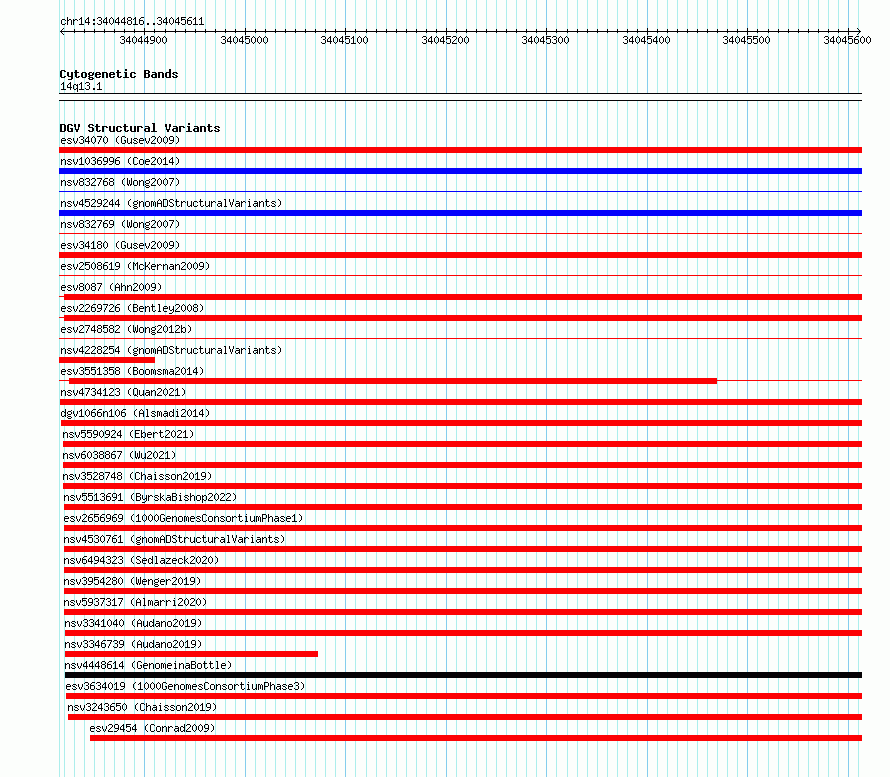
Task: Click the 14q13.1 band label
Action: (x=81, y=86)
